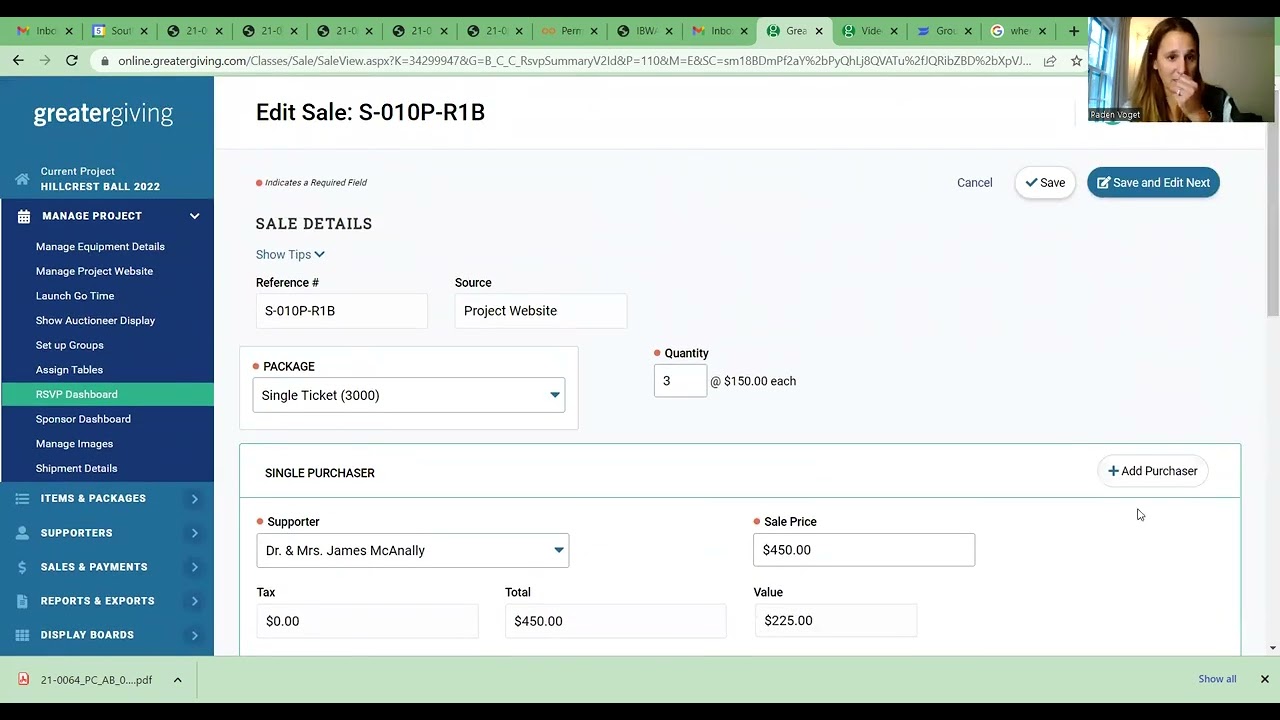Open the Supporter dropdown
Screen dimensions: 1280x720
(413, 550)
